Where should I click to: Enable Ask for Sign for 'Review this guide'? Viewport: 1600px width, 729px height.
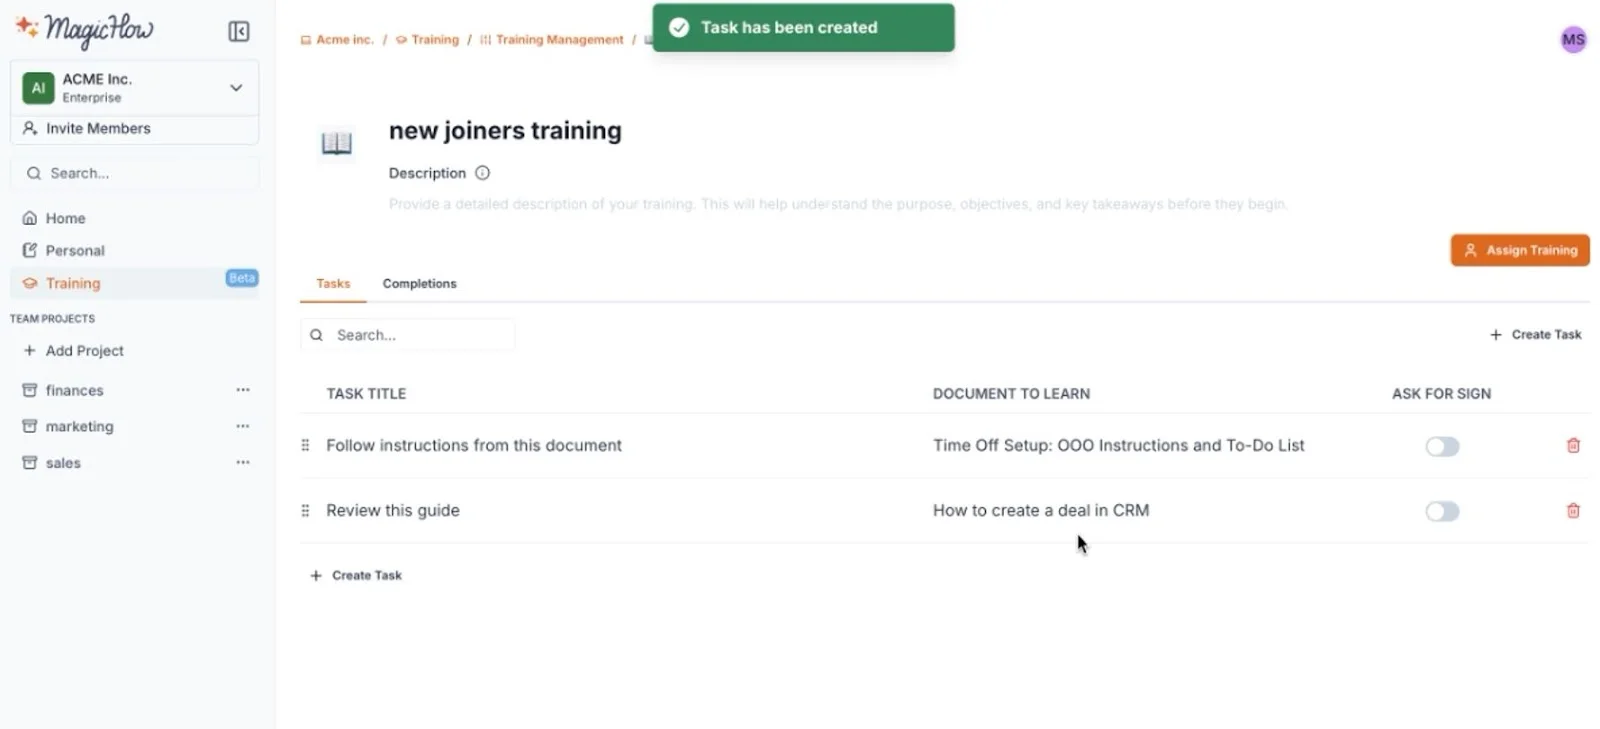coord(1442,511)
